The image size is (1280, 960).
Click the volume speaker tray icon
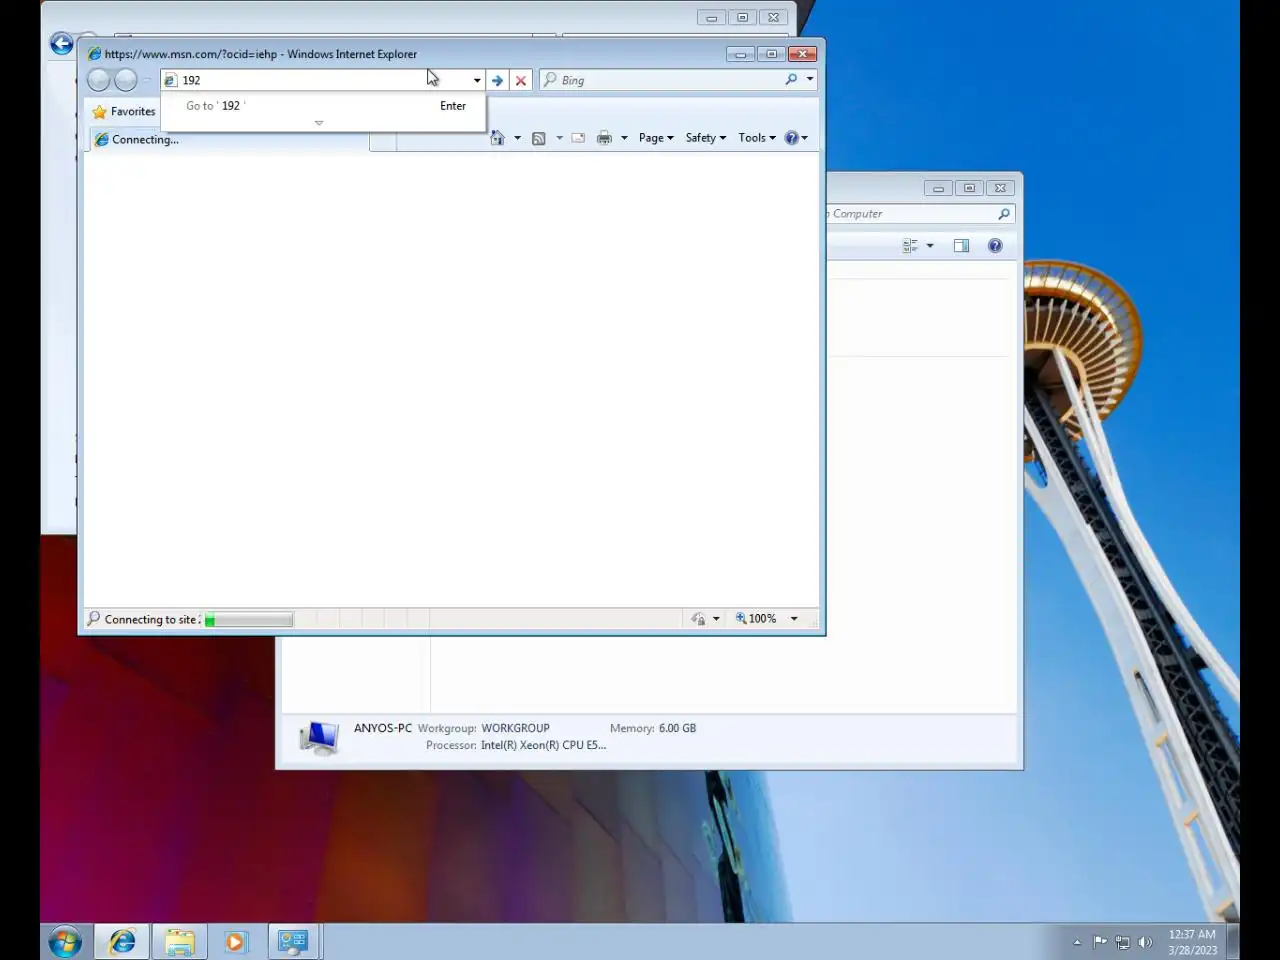(1145, 942)
